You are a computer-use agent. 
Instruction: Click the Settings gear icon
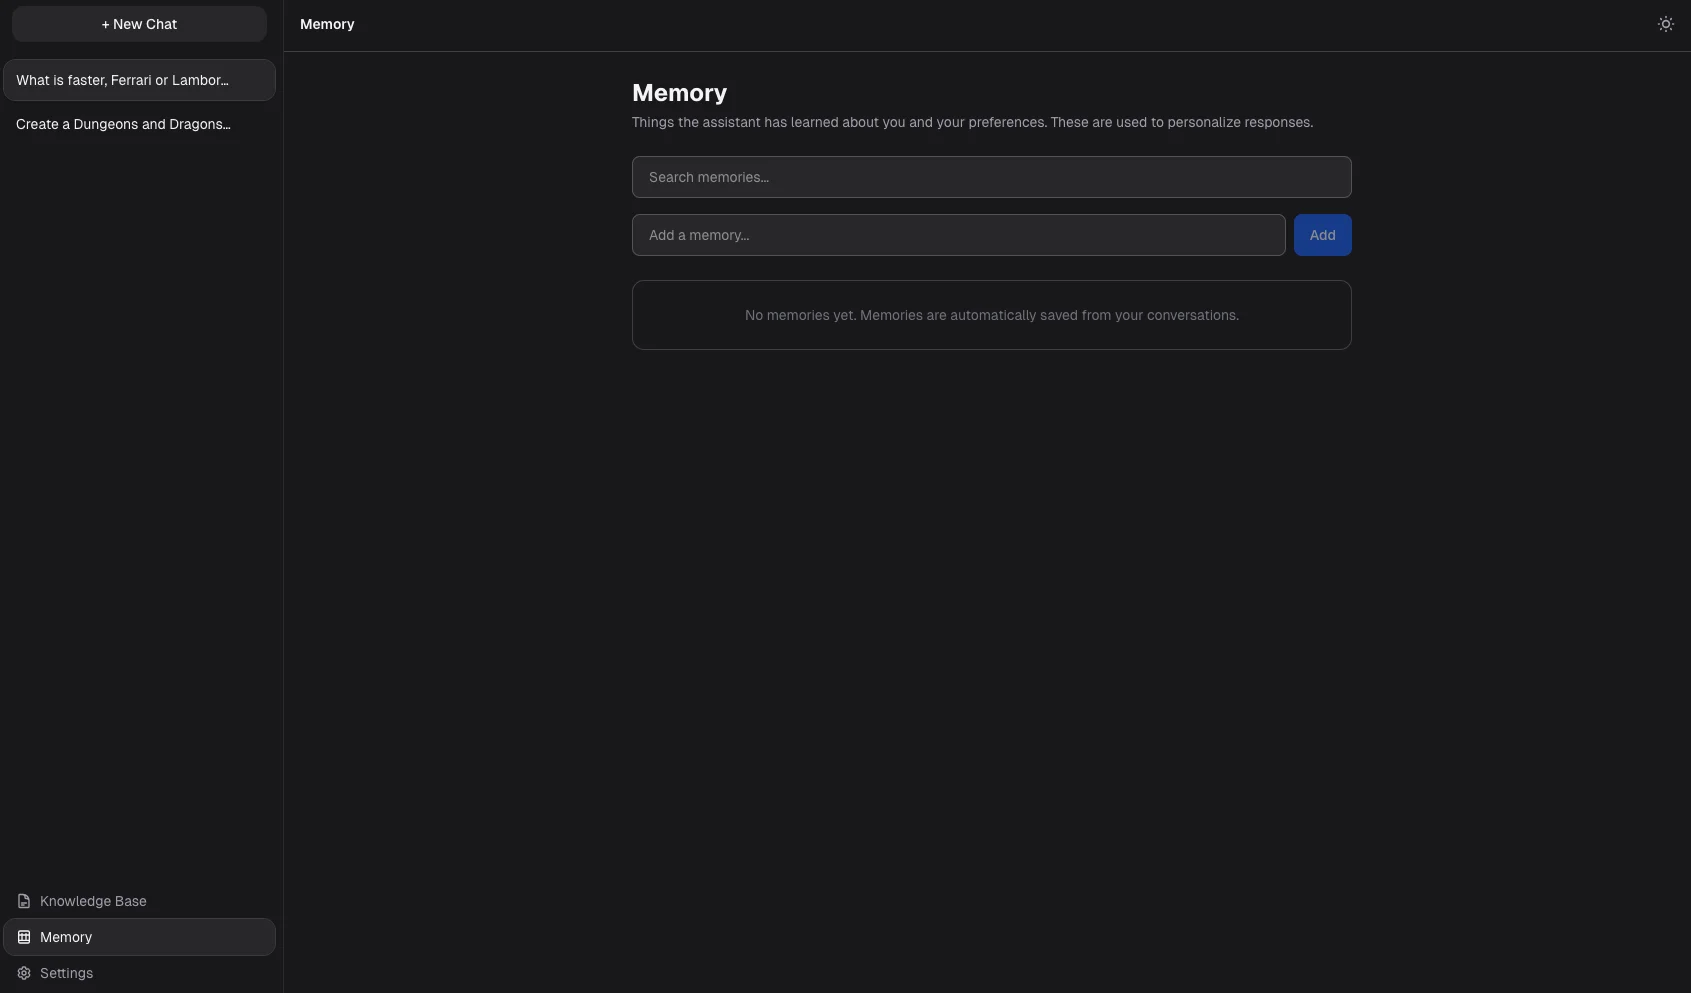click(x=23, y=972)
